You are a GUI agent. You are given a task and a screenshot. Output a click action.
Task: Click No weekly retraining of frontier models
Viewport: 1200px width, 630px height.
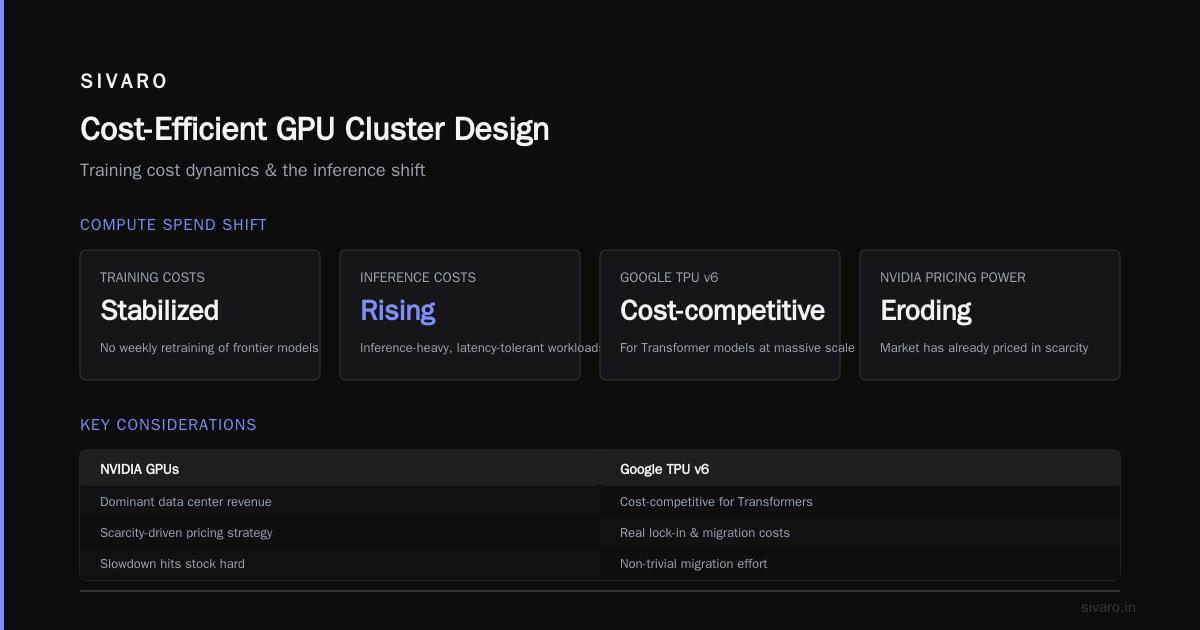coord(209,348)
